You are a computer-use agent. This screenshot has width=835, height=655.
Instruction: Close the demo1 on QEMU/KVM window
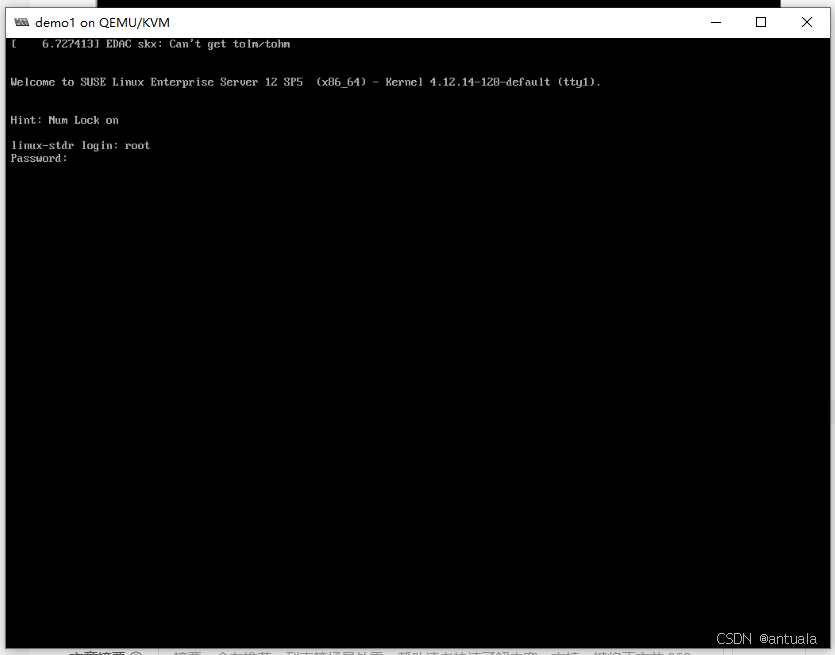point(807,22)
